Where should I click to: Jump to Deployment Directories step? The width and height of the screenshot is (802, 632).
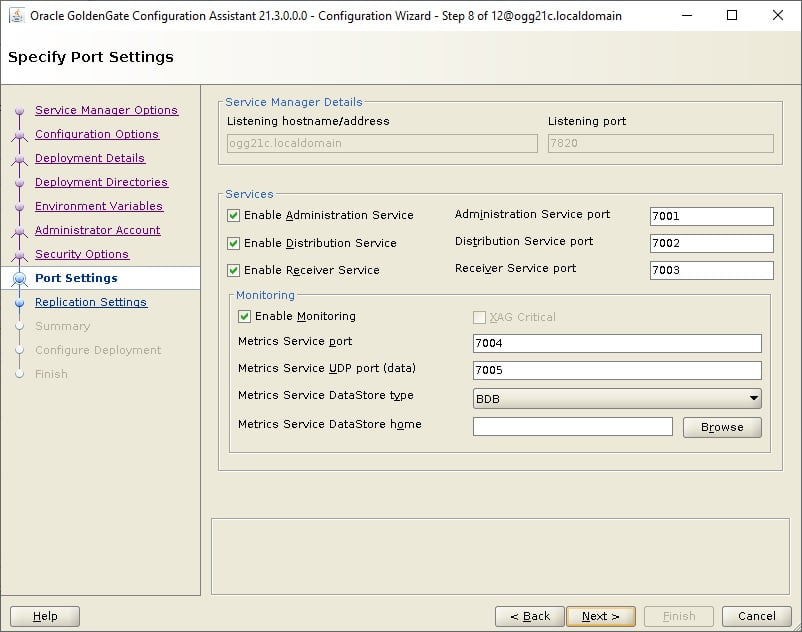pyautogui.click(x=101, y=182)
